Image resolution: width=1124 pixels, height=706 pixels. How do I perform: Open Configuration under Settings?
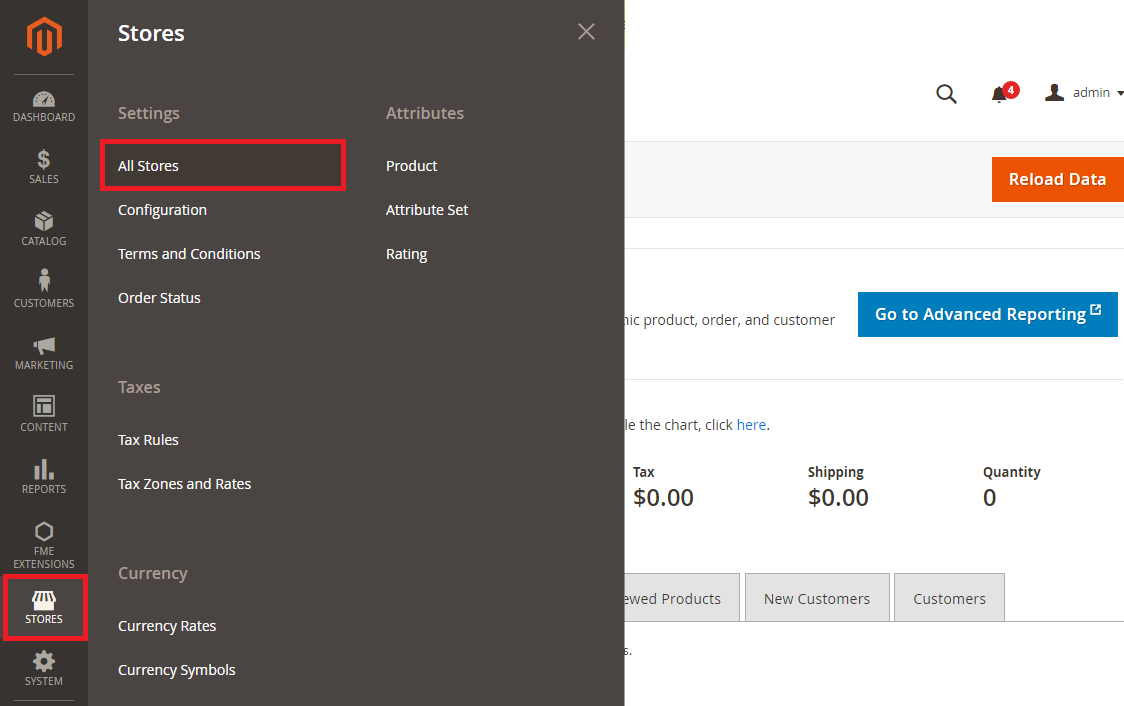[162, 210]
